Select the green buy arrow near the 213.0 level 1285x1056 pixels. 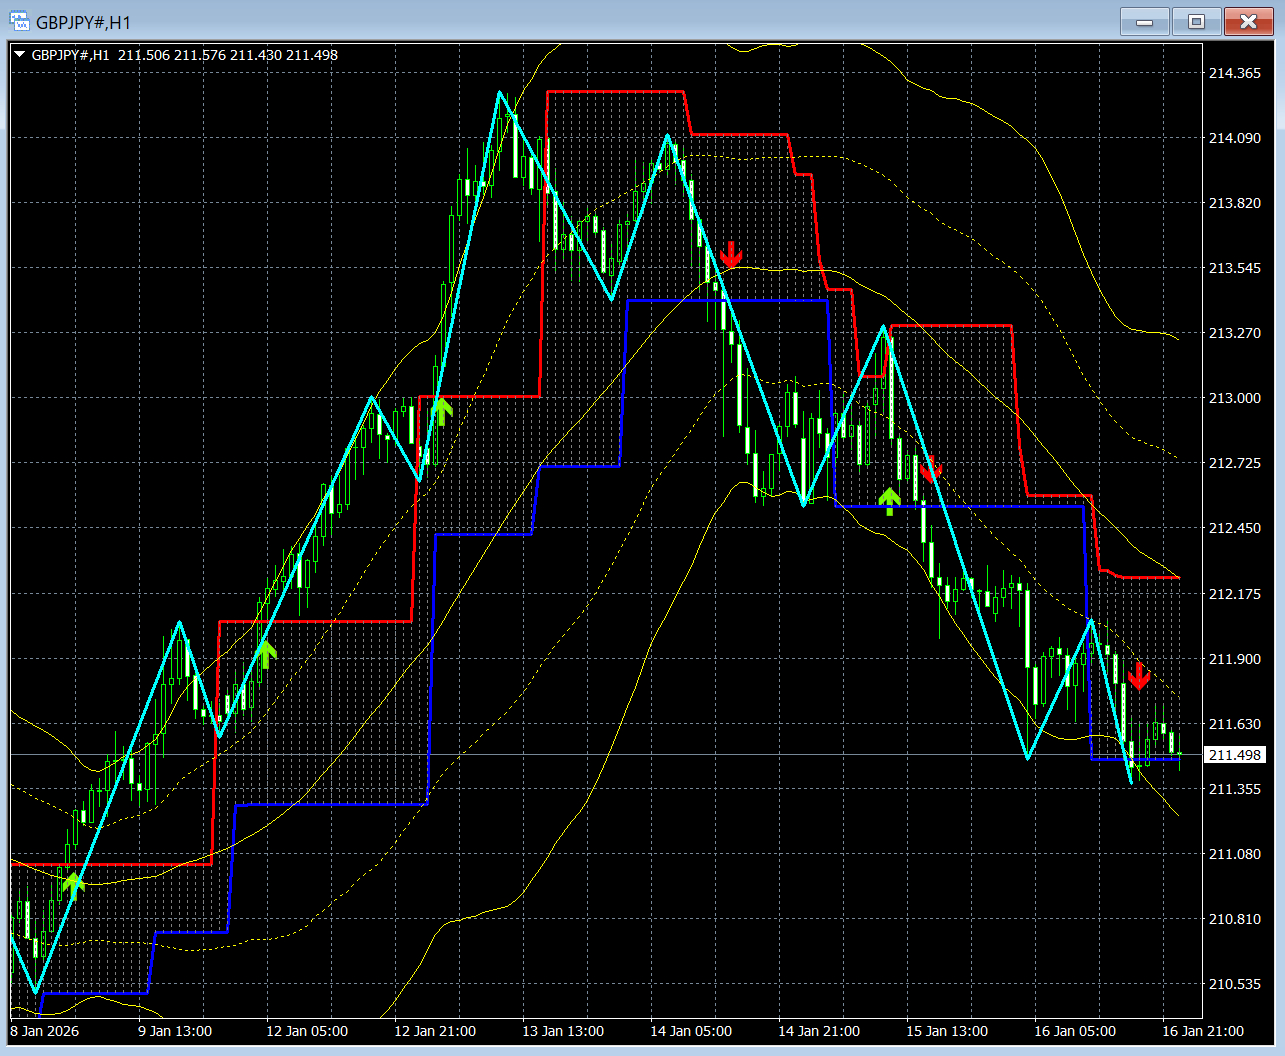441,411
